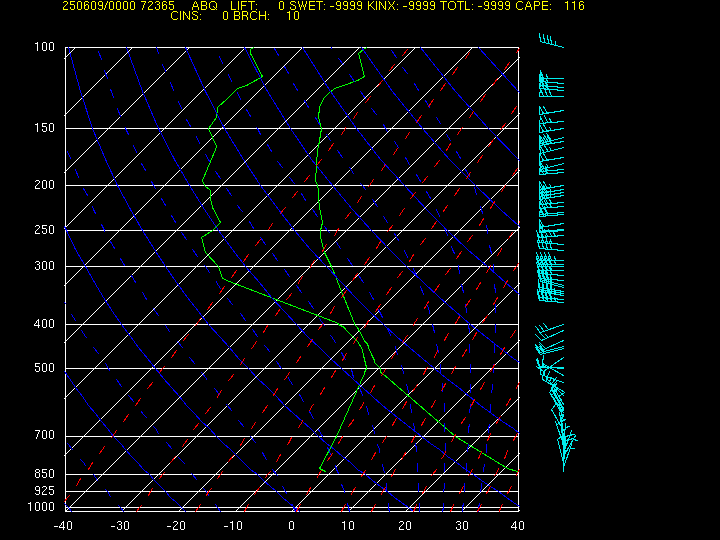
Task: Click the 500 pressure level label
Action: pyautogui.click(x=45, y=368)
